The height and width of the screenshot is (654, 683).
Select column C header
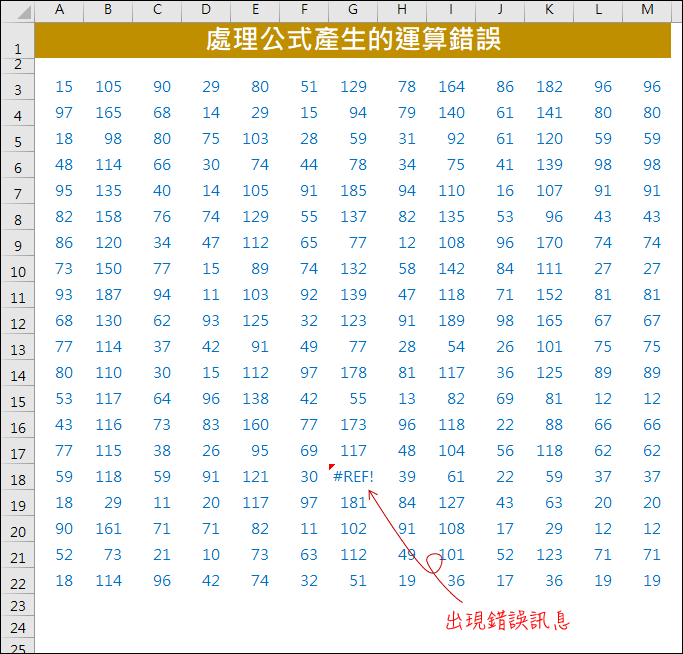[157, 10]
